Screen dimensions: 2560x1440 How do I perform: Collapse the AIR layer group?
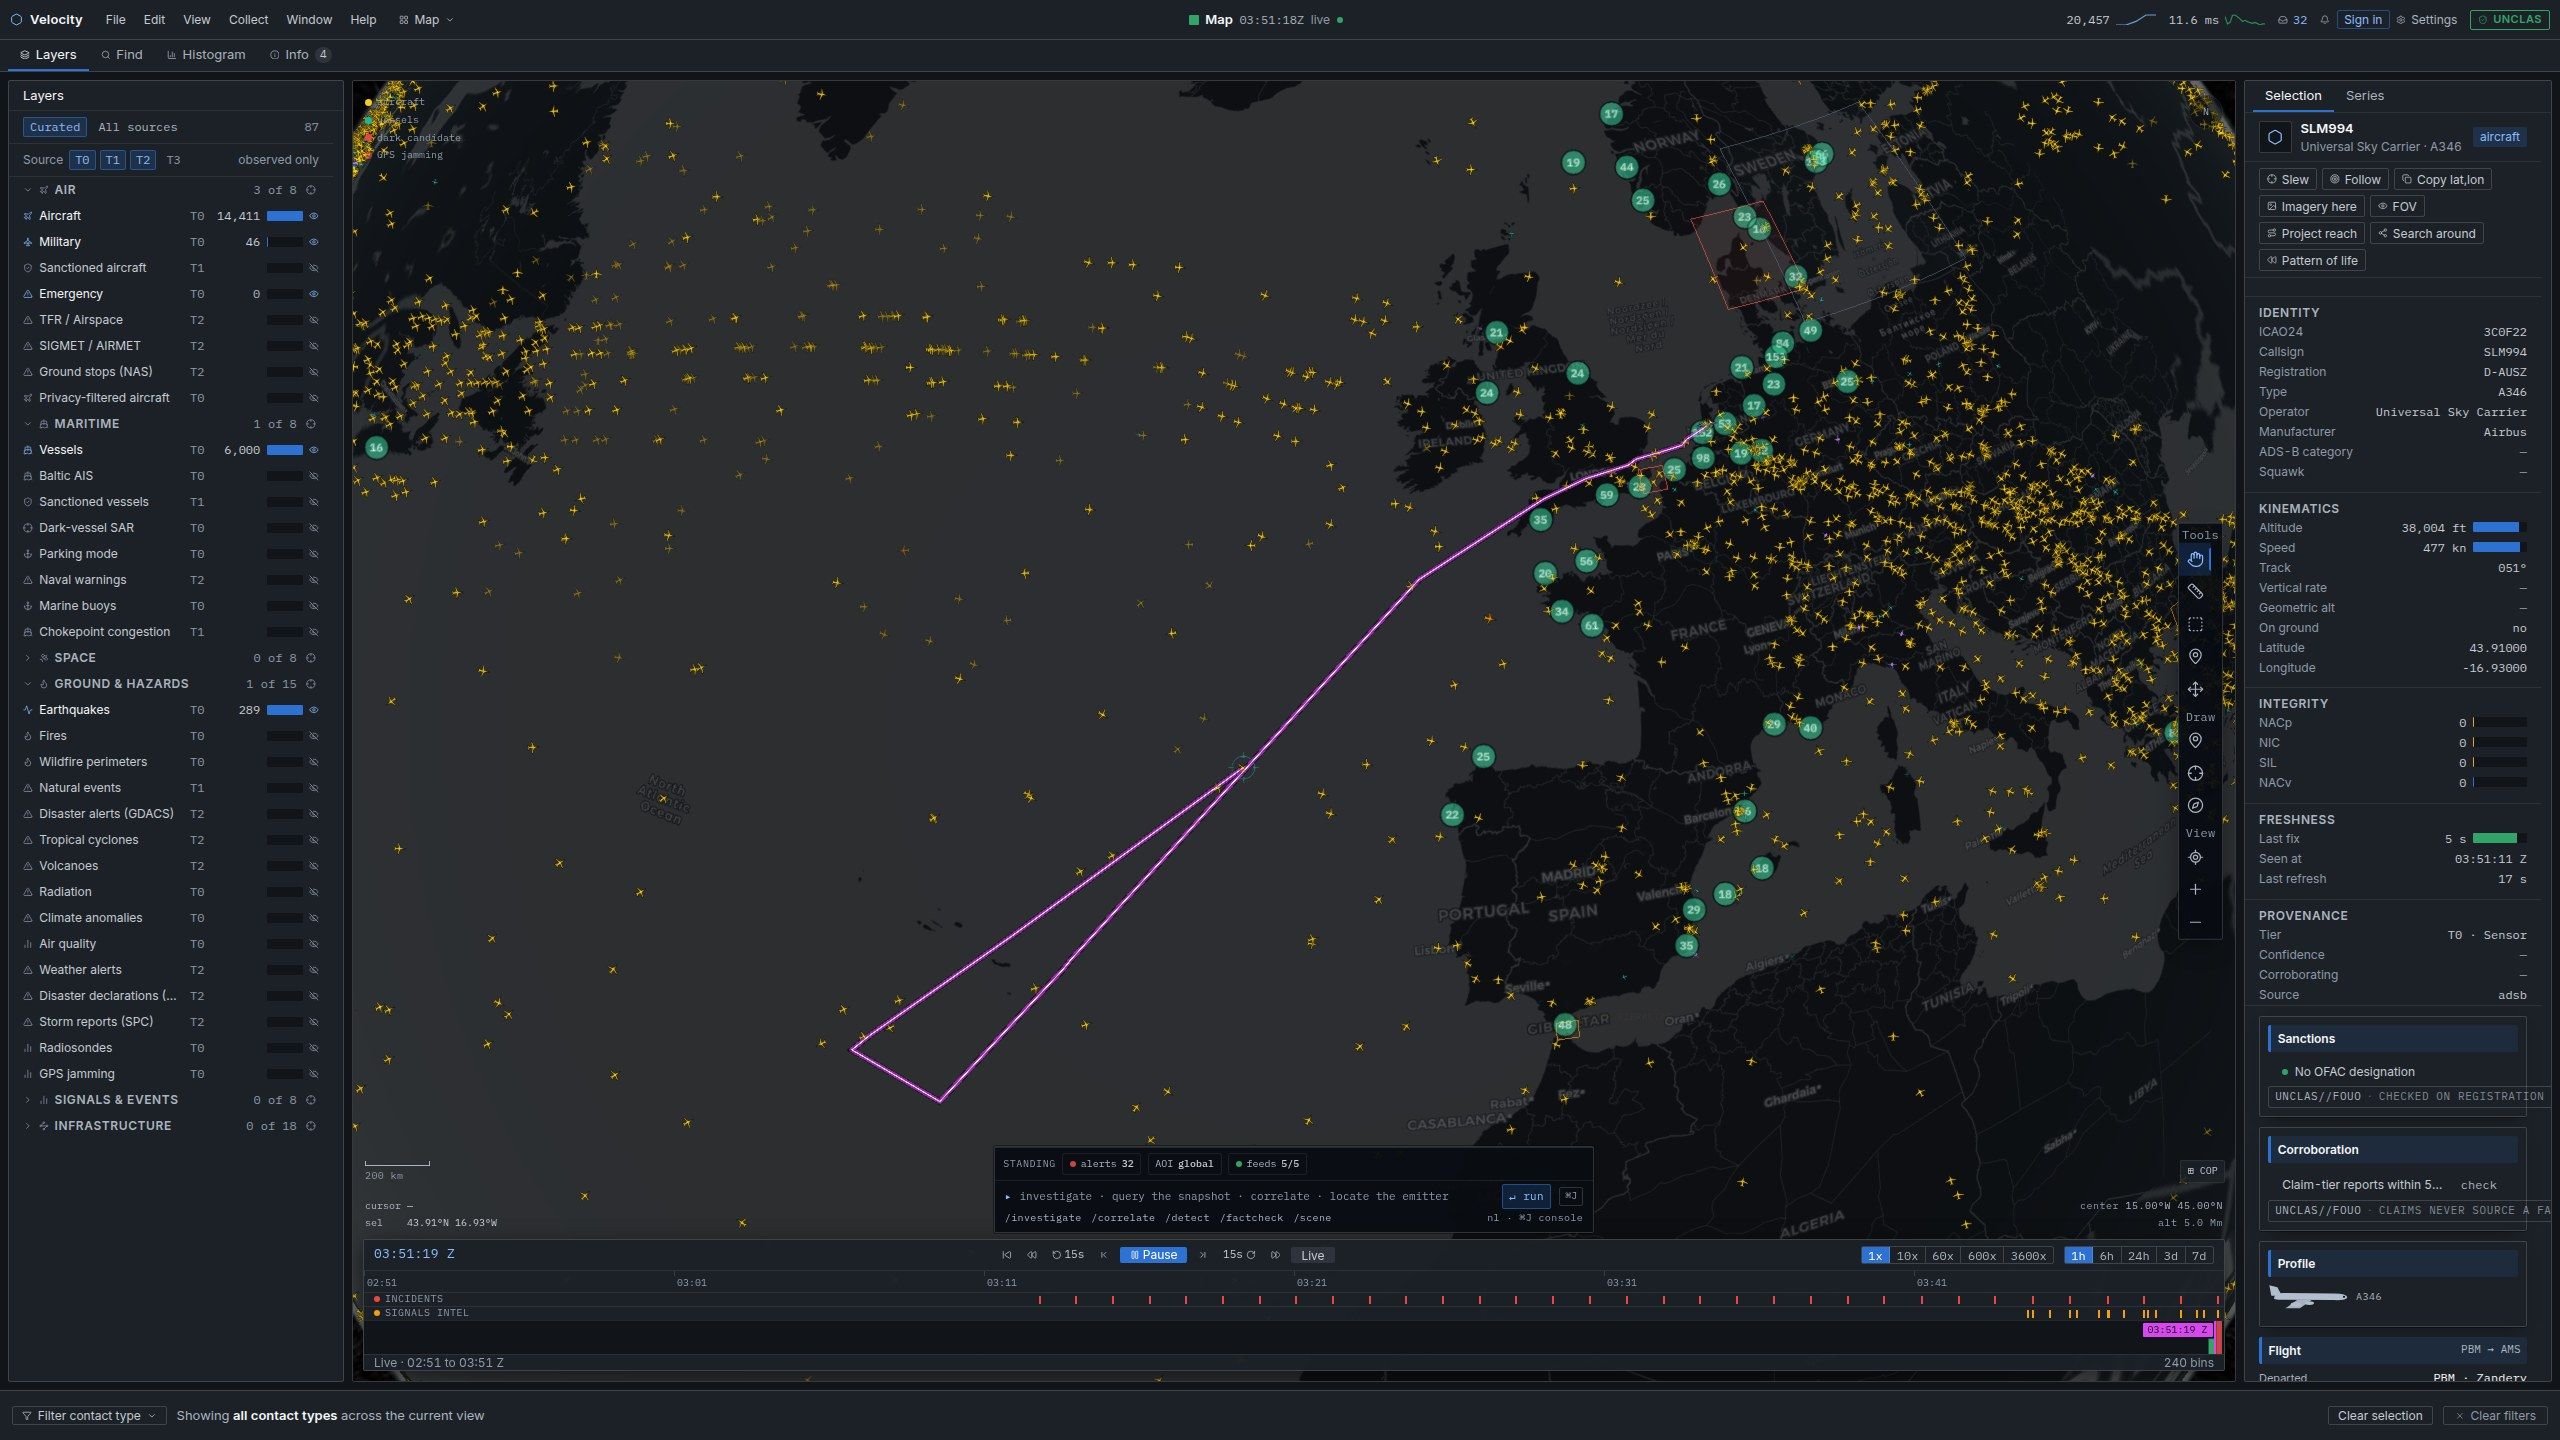point(27,190)
